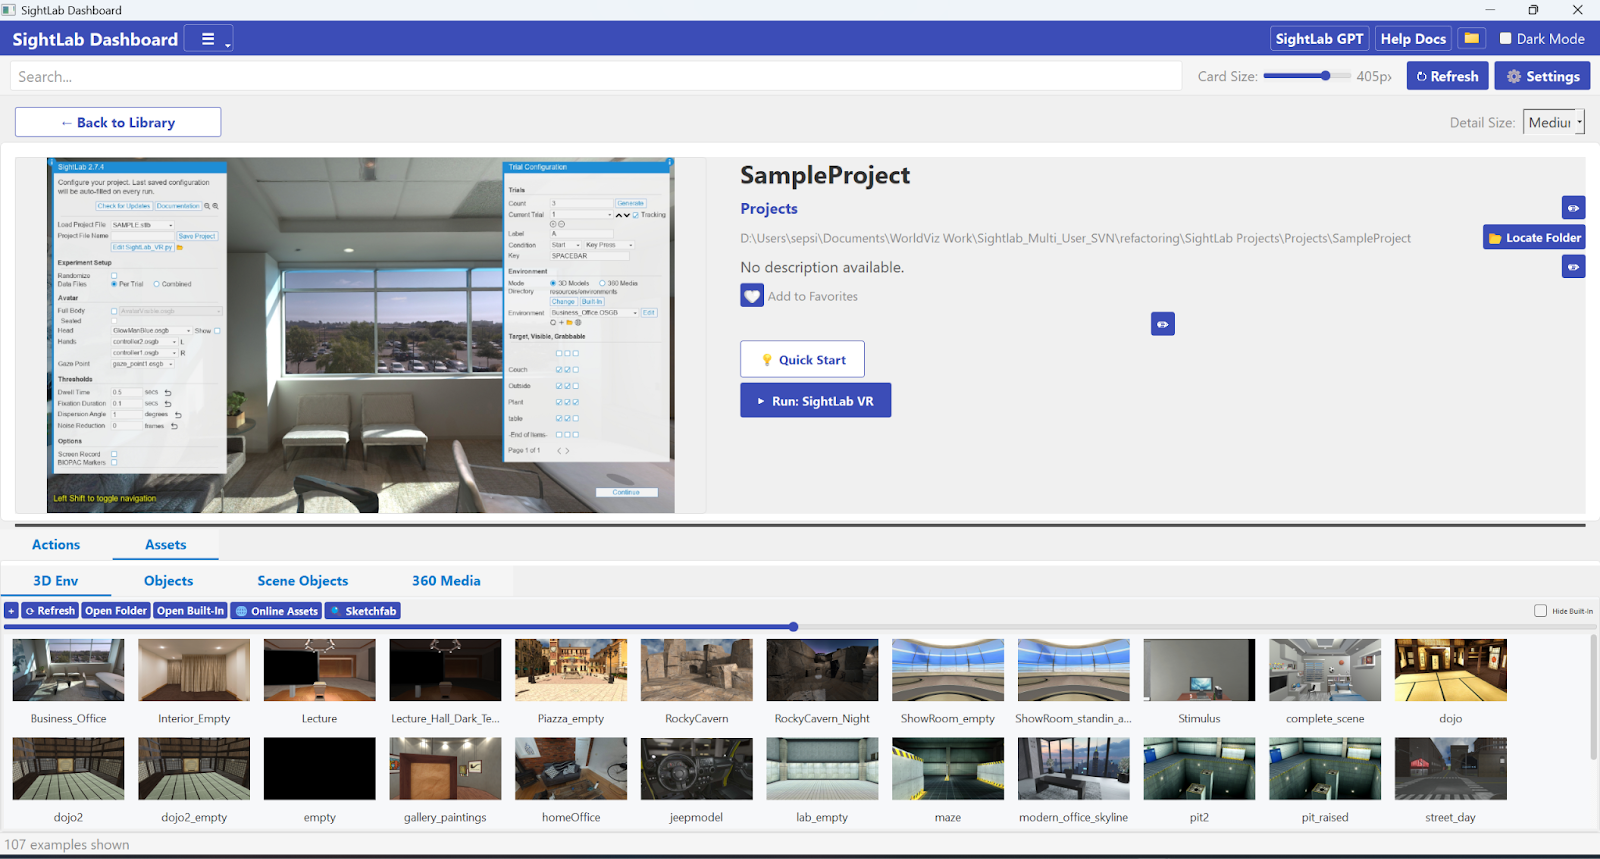The height and width of the screenshot is (859, 1600).
Task: Click the SampleProject preview image
Action: pos(361,335)
